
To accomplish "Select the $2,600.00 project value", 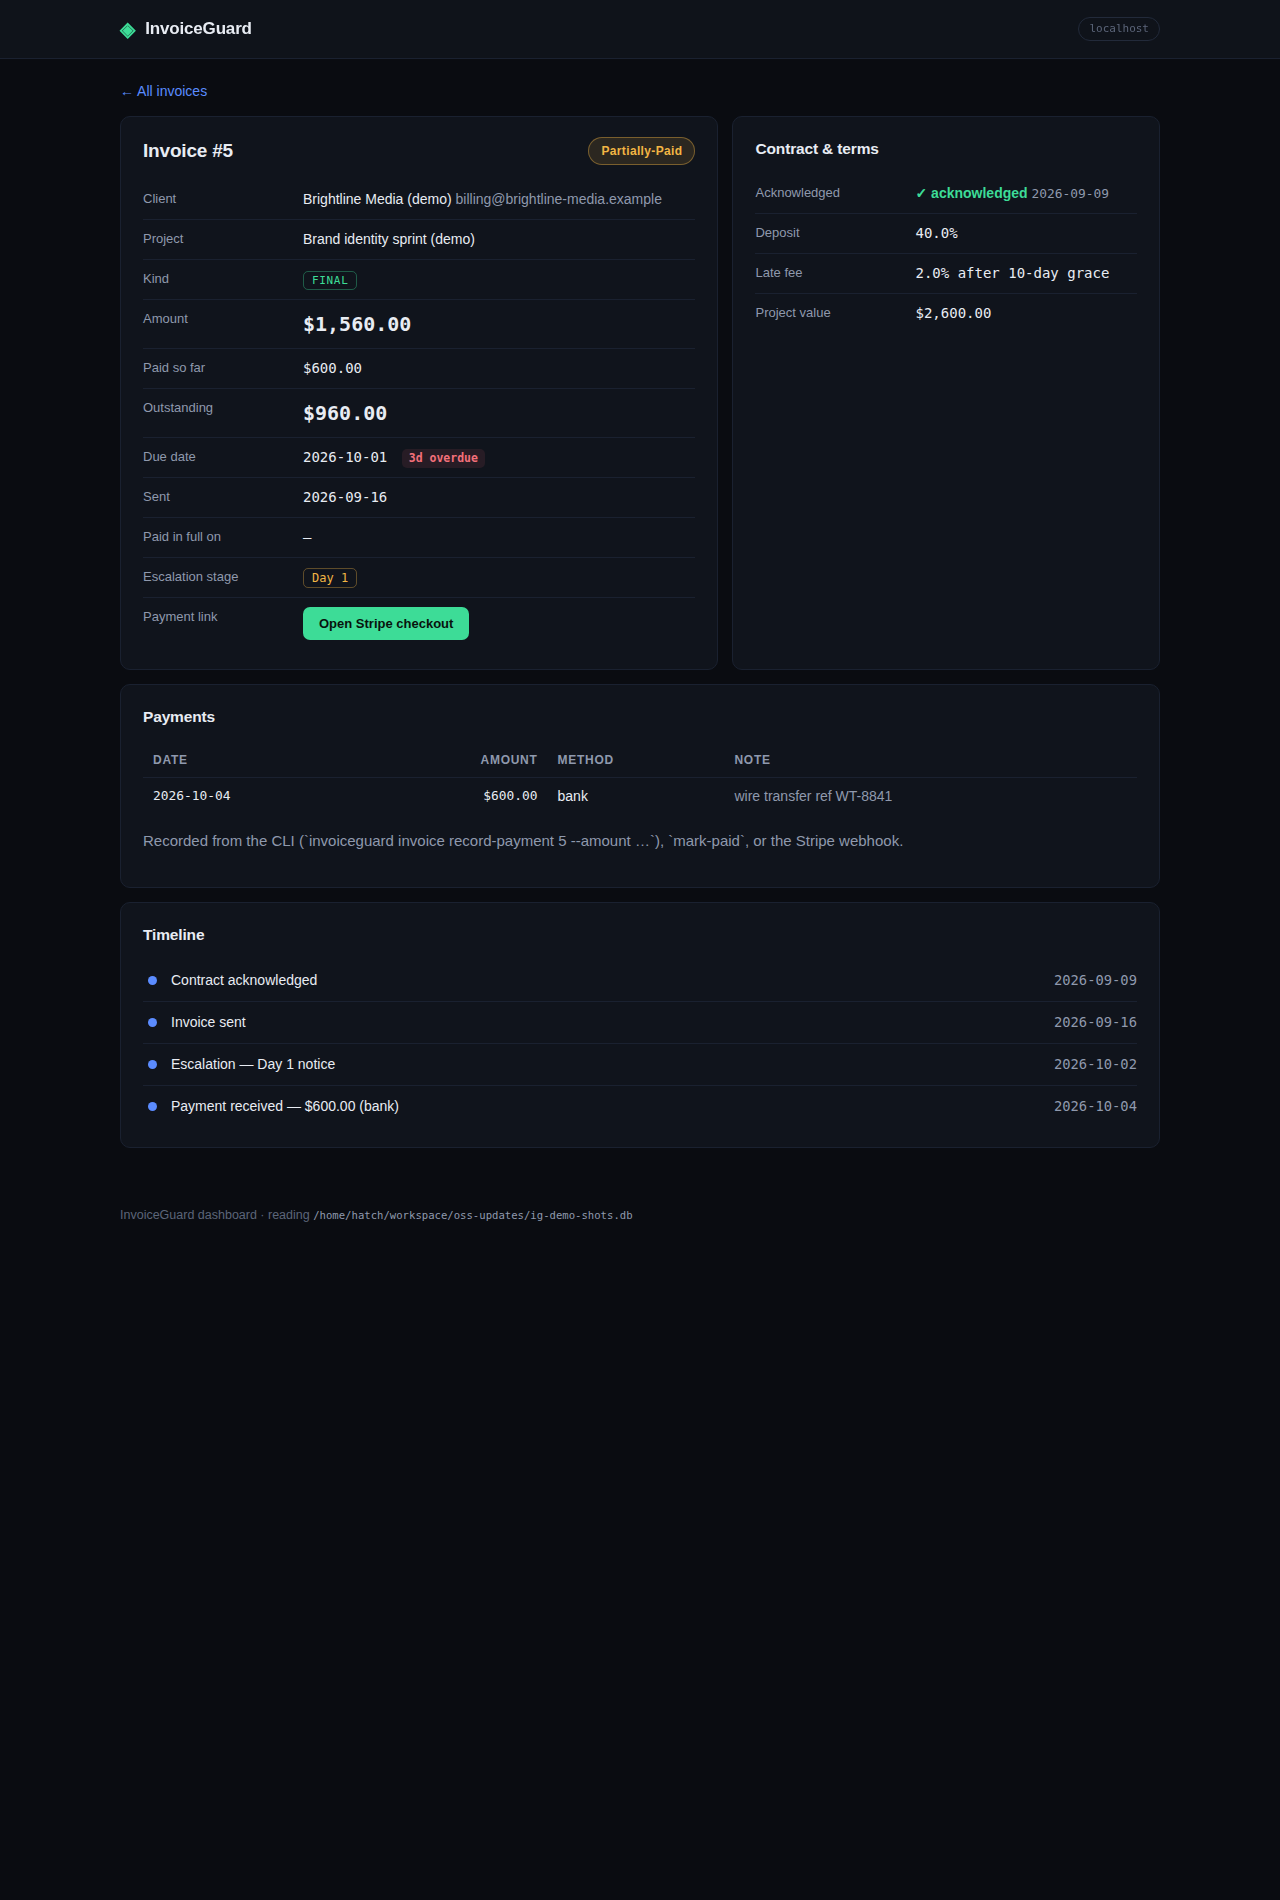I will 953,313.
